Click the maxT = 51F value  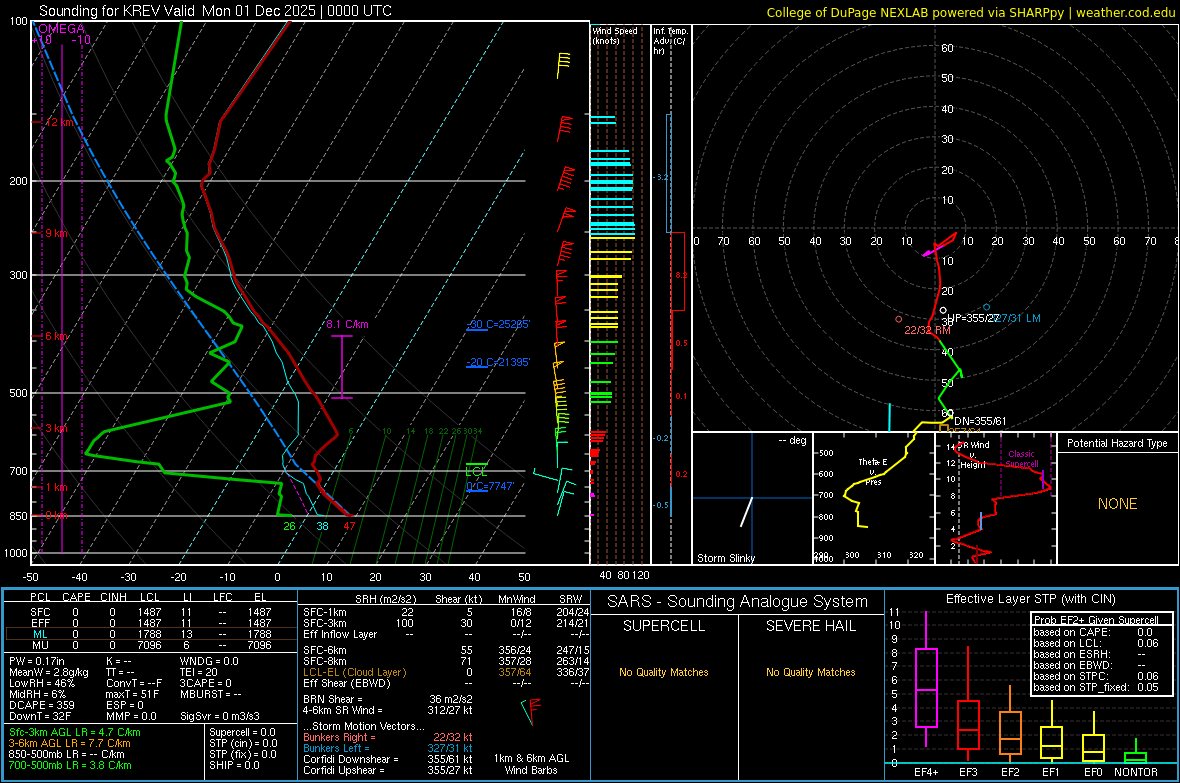click(132, 693)
